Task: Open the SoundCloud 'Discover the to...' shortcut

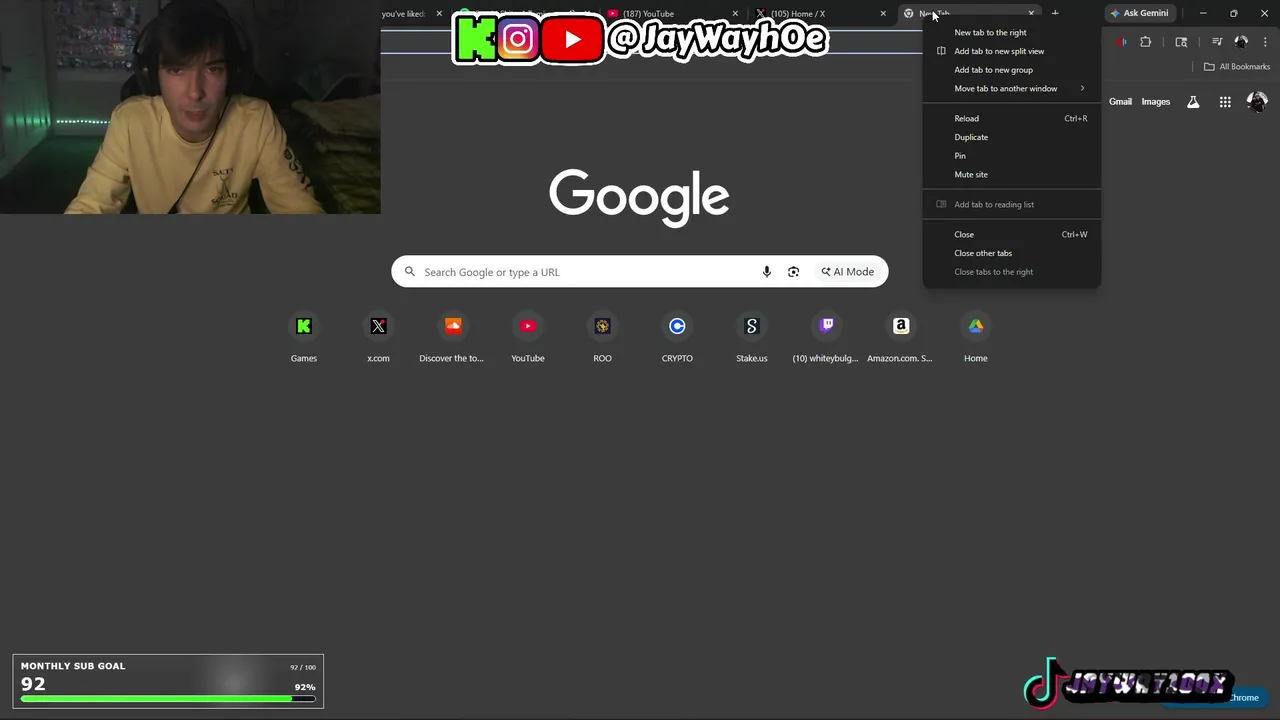Action: click(452, 338)
